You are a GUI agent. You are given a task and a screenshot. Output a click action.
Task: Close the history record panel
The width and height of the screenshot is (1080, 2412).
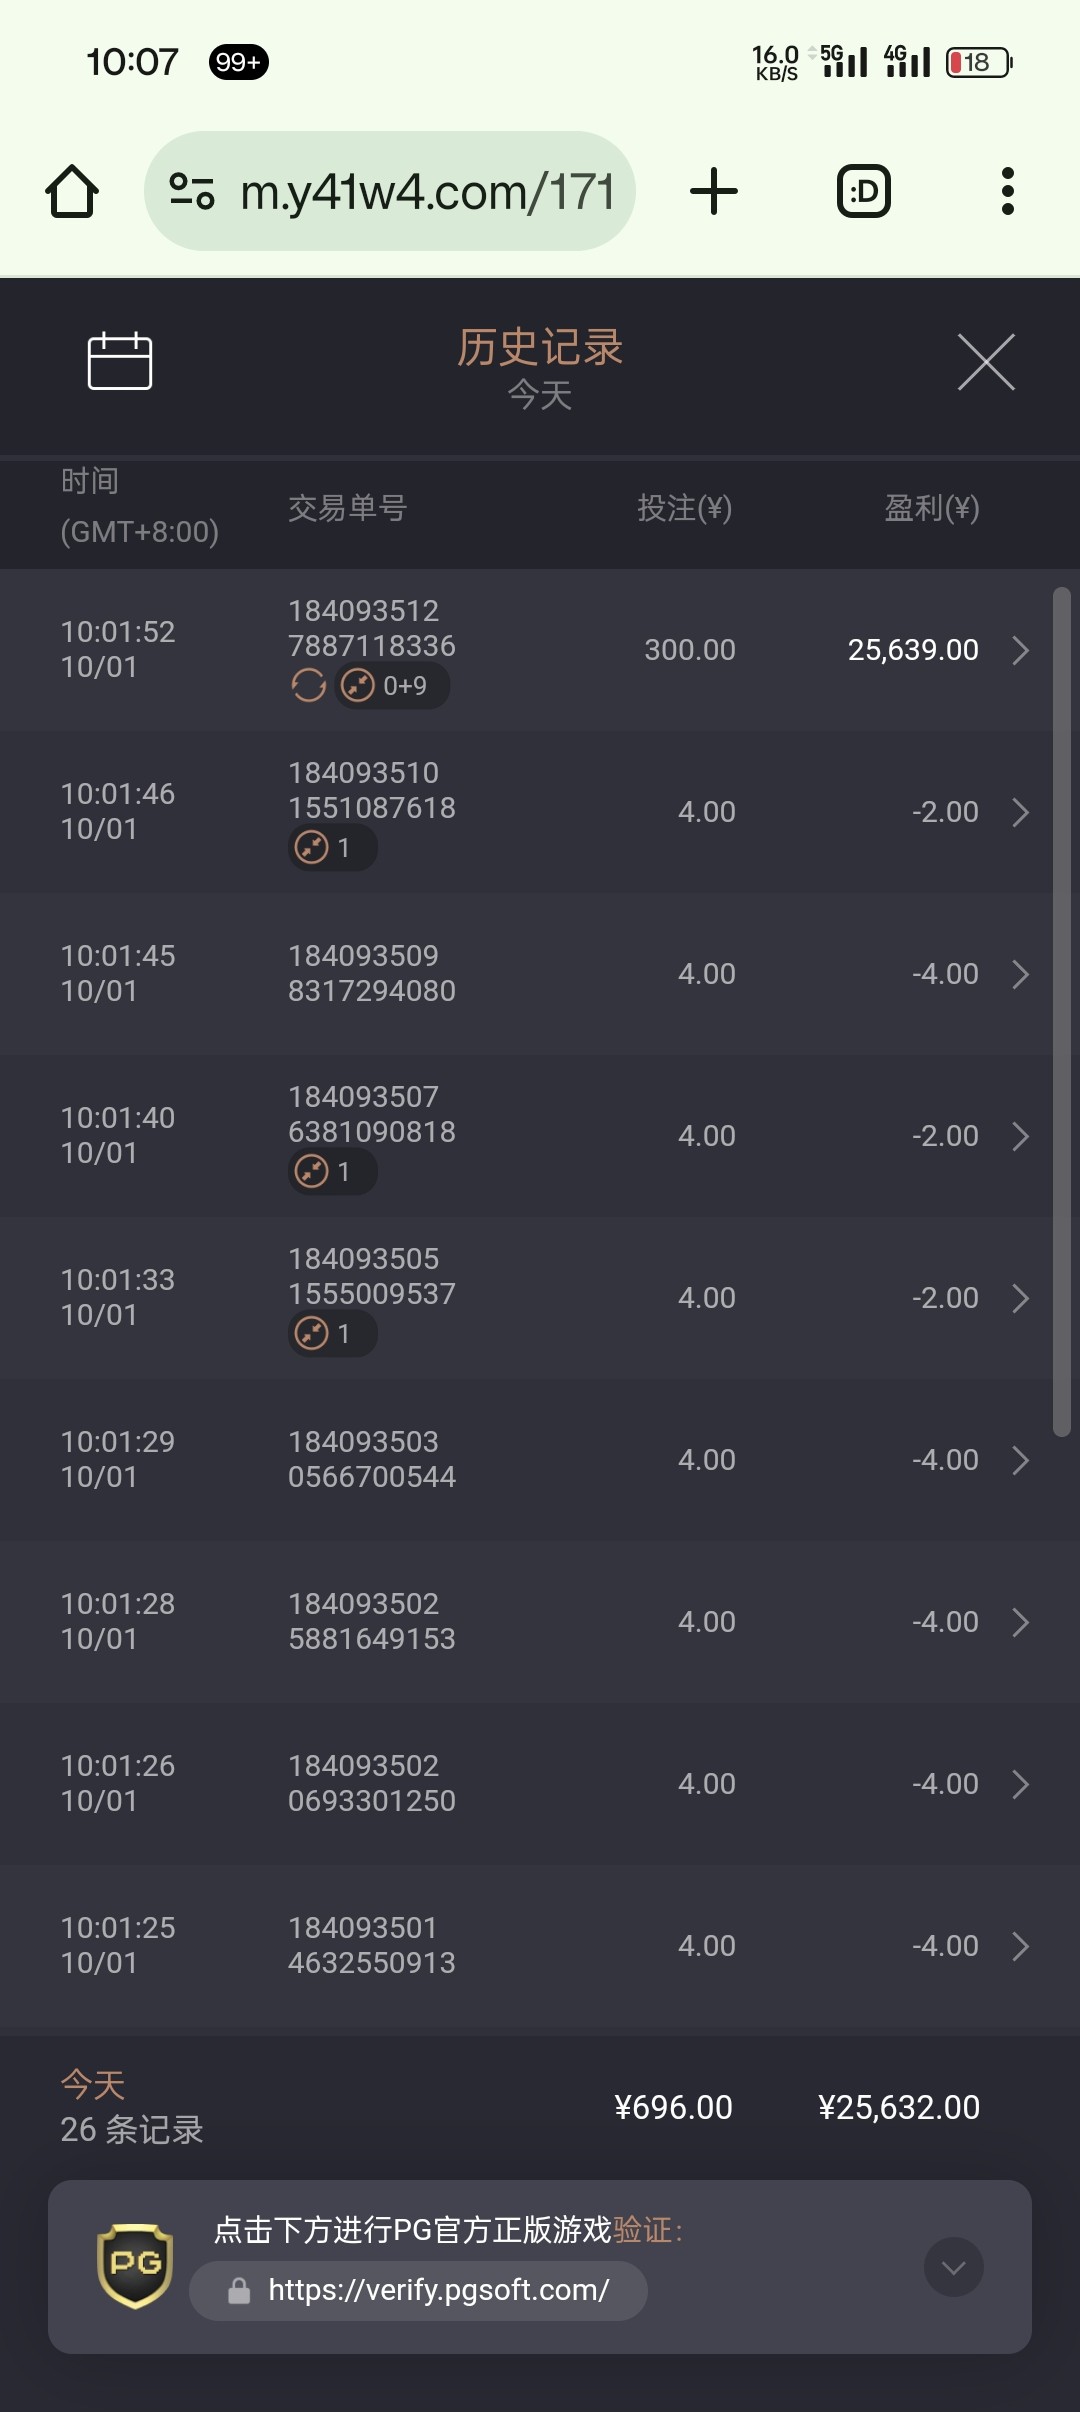pyautogui.click(x=986, y=362)
